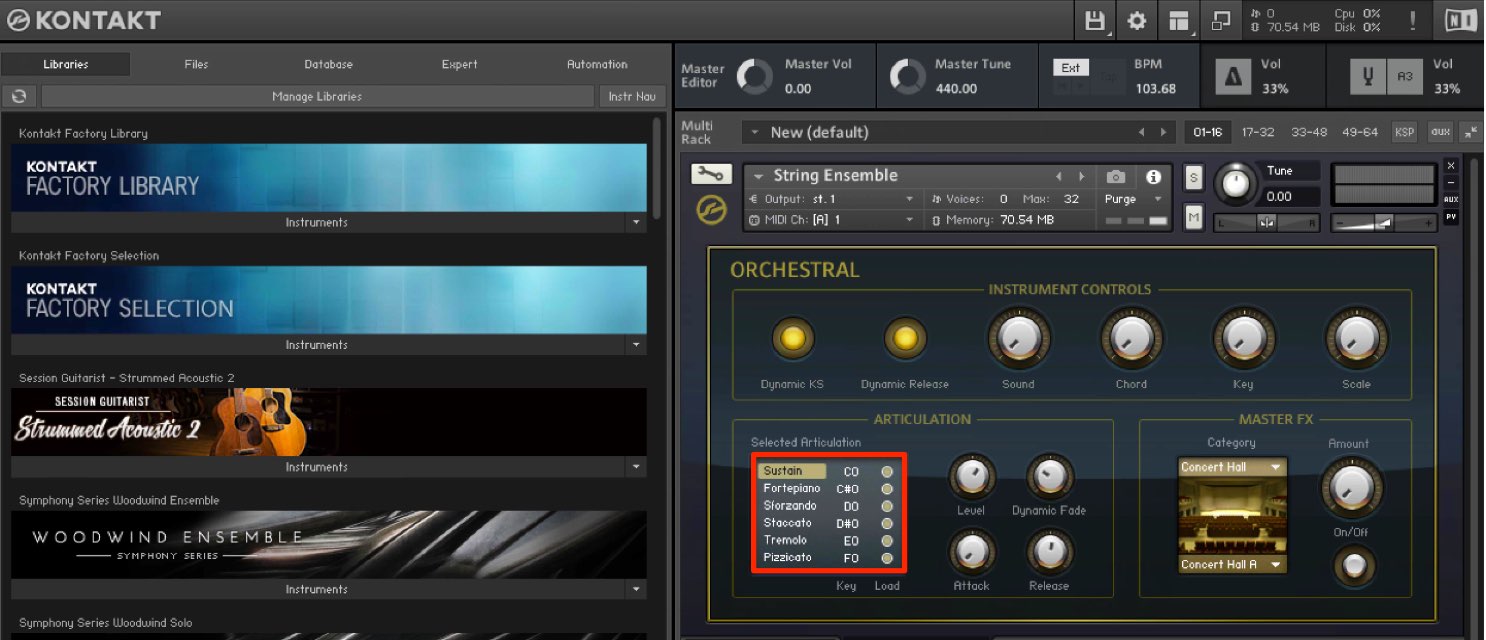The image size is (1486, 640).
Task: Open the Concert Hall category dropdown
Action: click(1232, 467)
